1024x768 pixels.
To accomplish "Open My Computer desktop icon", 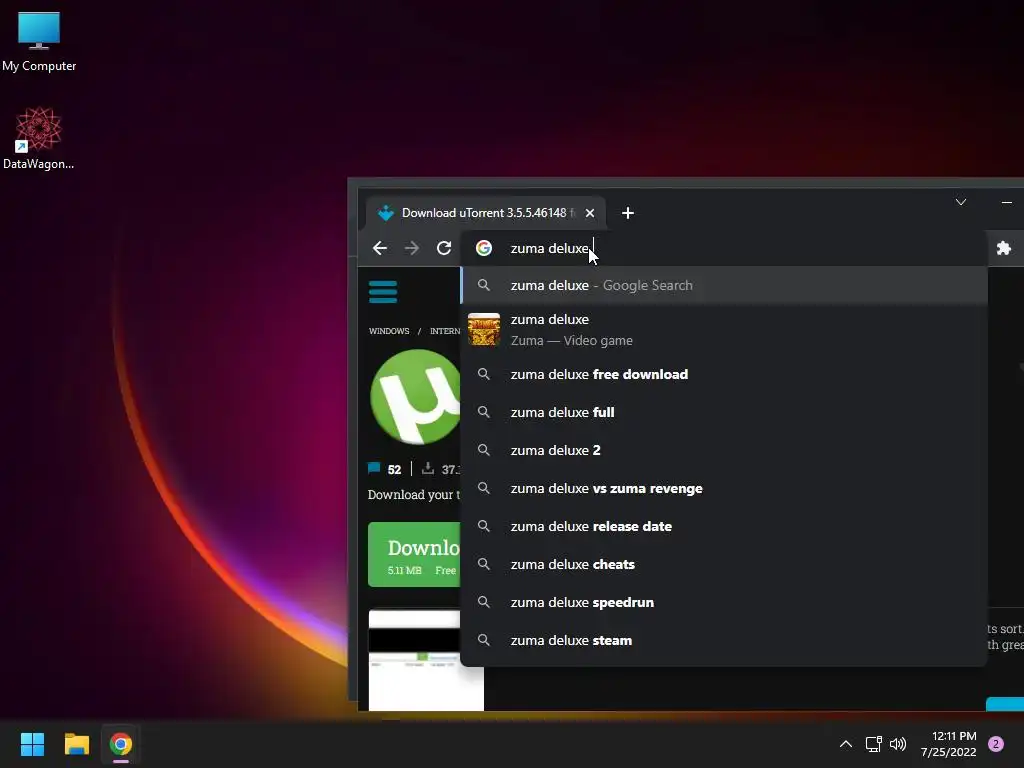I will [39, 42].
